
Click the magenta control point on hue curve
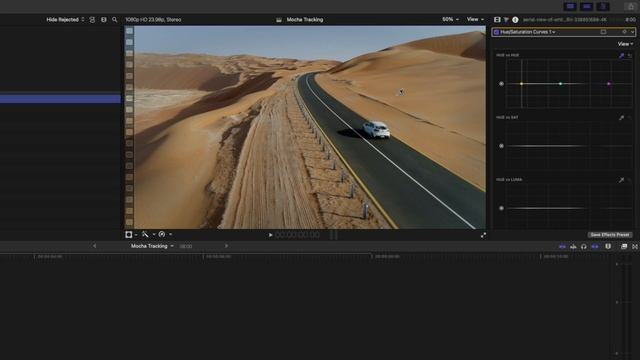tap(609, 84)
